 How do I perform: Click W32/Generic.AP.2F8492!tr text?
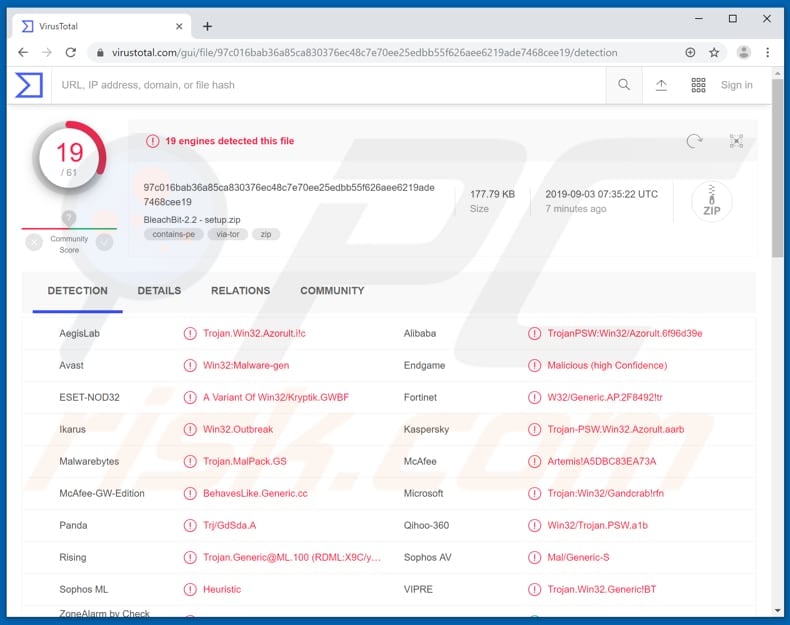pyautogui.click(x=605, y=397)
